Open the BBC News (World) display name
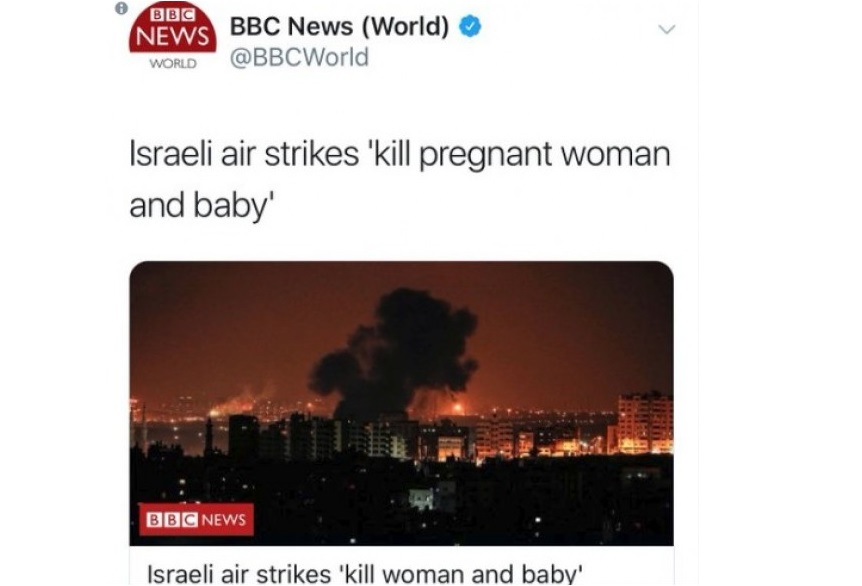862x586 pixels. coord(339,26)
